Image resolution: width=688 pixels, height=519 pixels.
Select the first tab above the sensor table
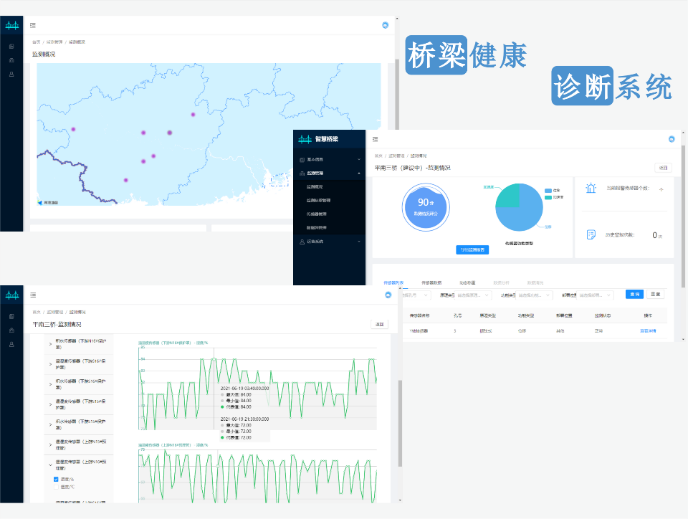pyautogui.click(x=393, y=283)
